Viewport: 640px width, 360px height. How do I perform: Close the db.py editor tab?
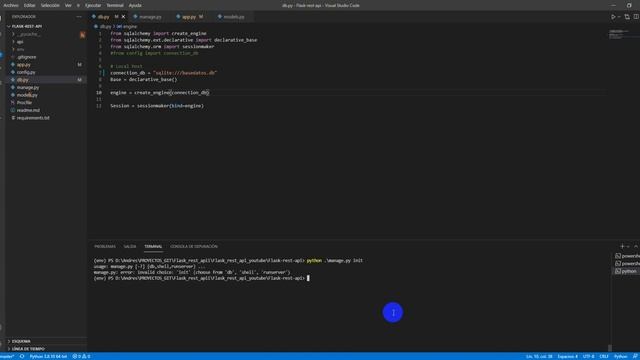pyautogui.click(x=123, y=17)
